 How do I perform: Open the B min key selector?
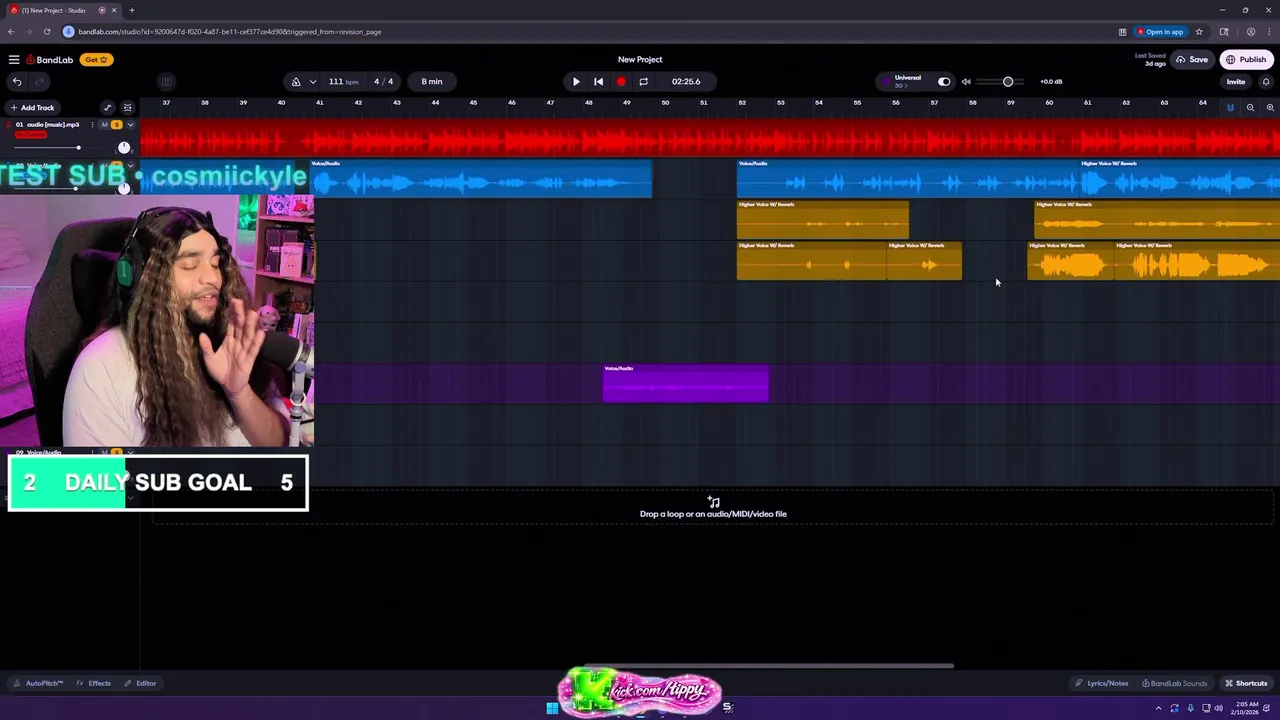[x=432, y=82]
